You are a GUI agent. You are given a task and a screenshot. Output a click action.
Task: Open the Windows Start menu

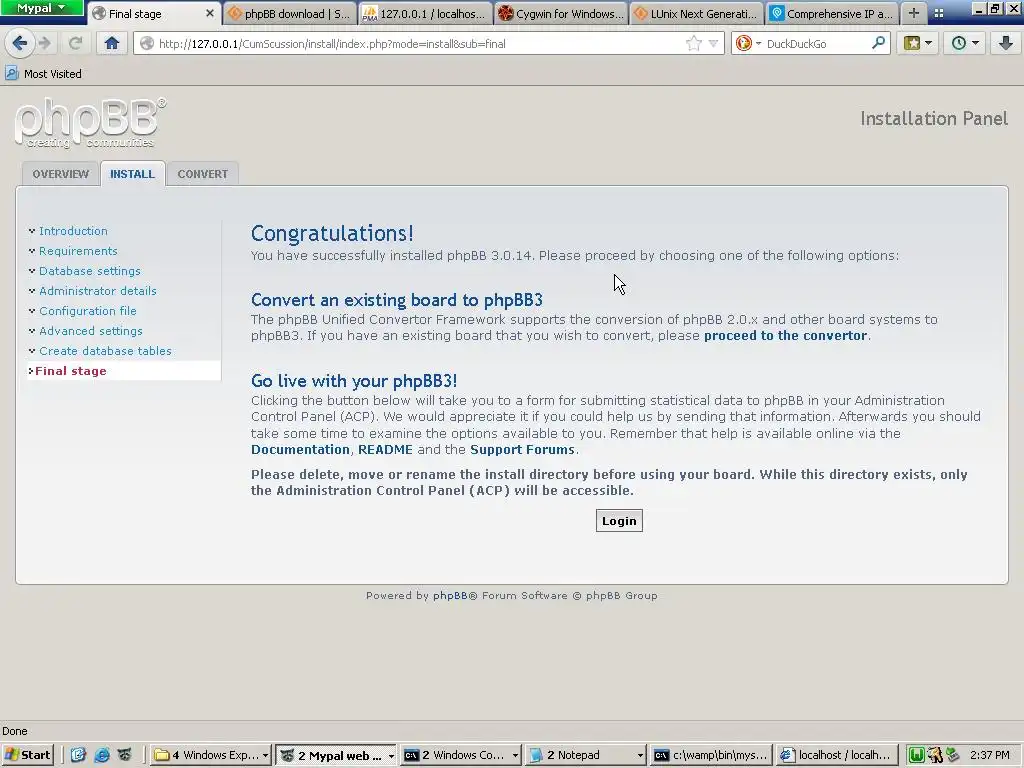tap(27, 755)
